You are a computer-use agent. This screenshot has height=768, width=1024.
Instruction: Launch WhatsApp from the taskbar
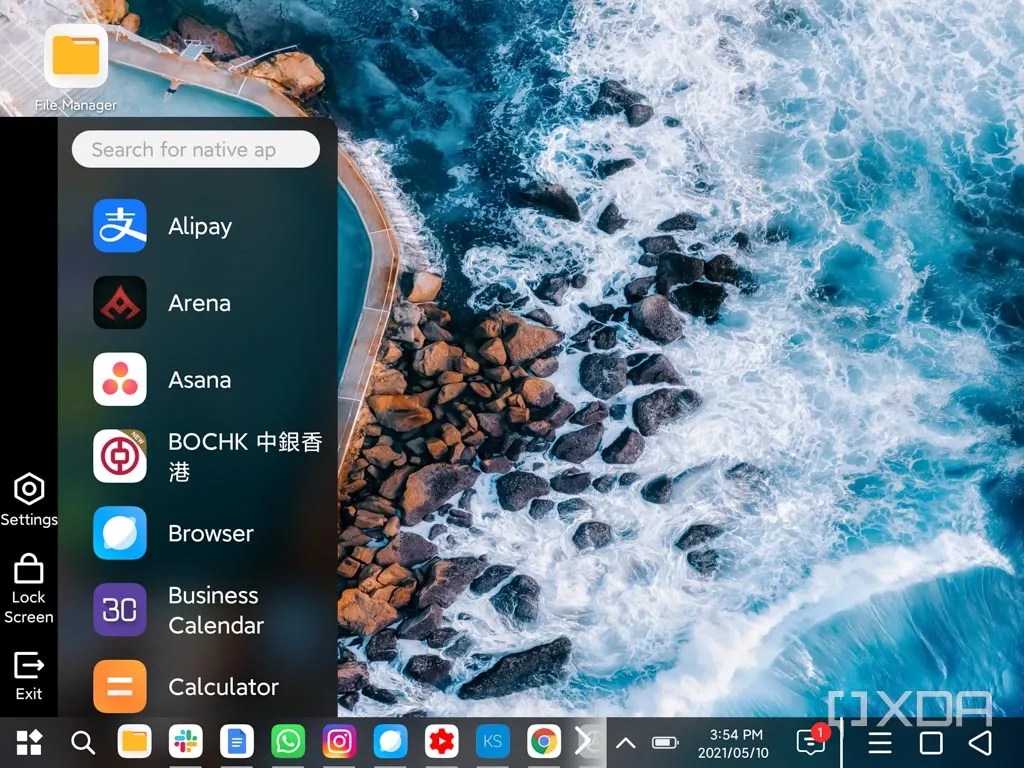point(288,742)
